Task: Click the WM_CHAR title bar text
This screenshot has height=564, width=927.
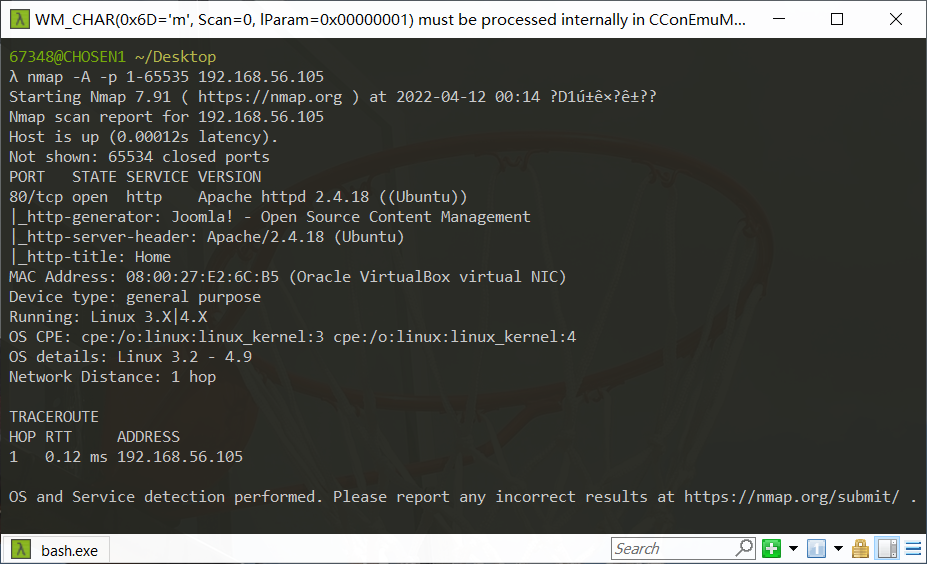Action: pos(390,20)
